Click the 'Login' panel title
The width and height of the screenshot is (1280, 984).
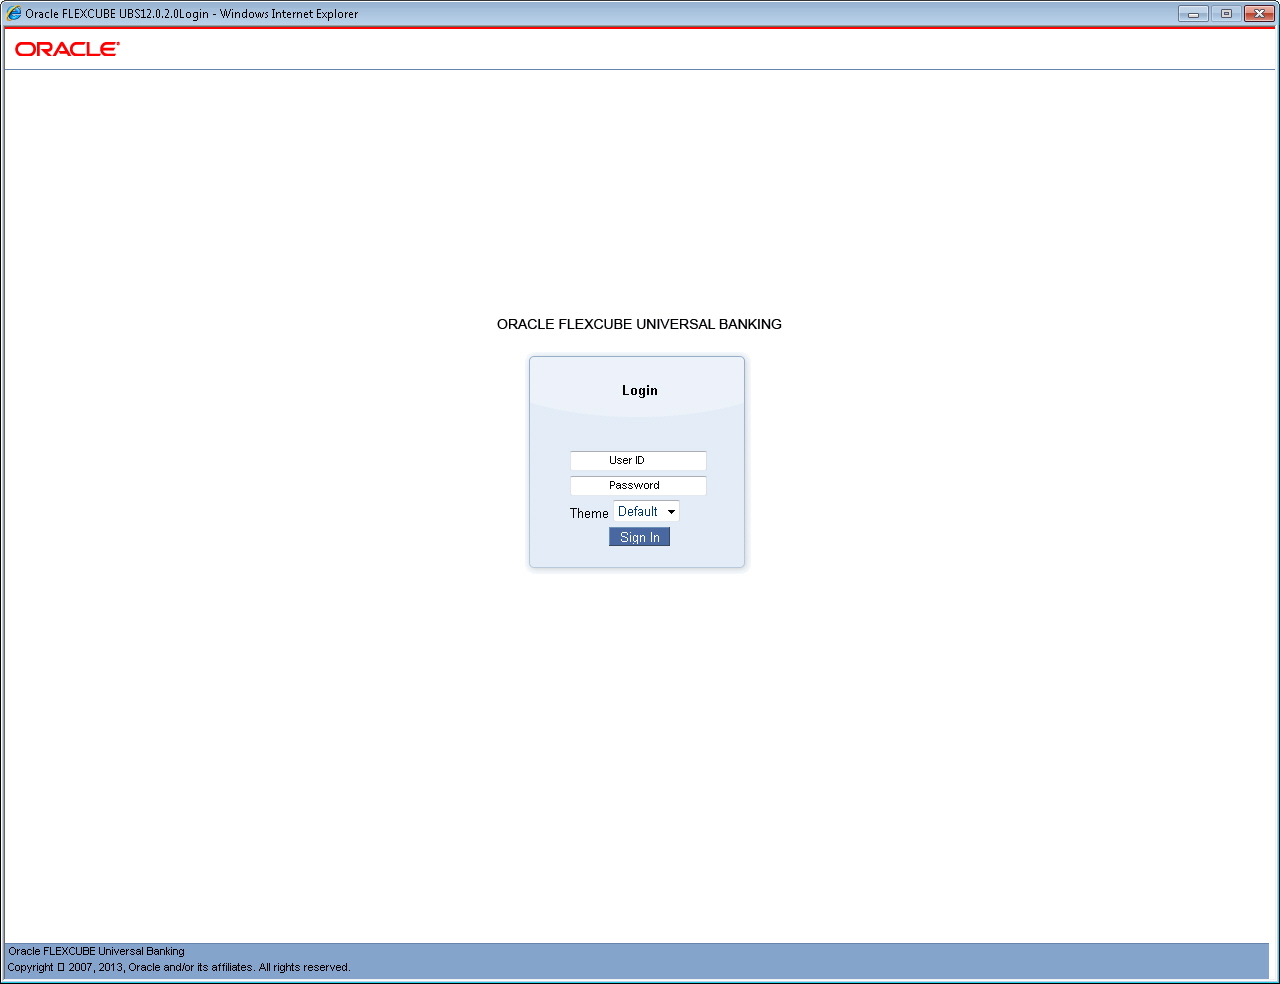pyautogui.click(x=640, y=391)
